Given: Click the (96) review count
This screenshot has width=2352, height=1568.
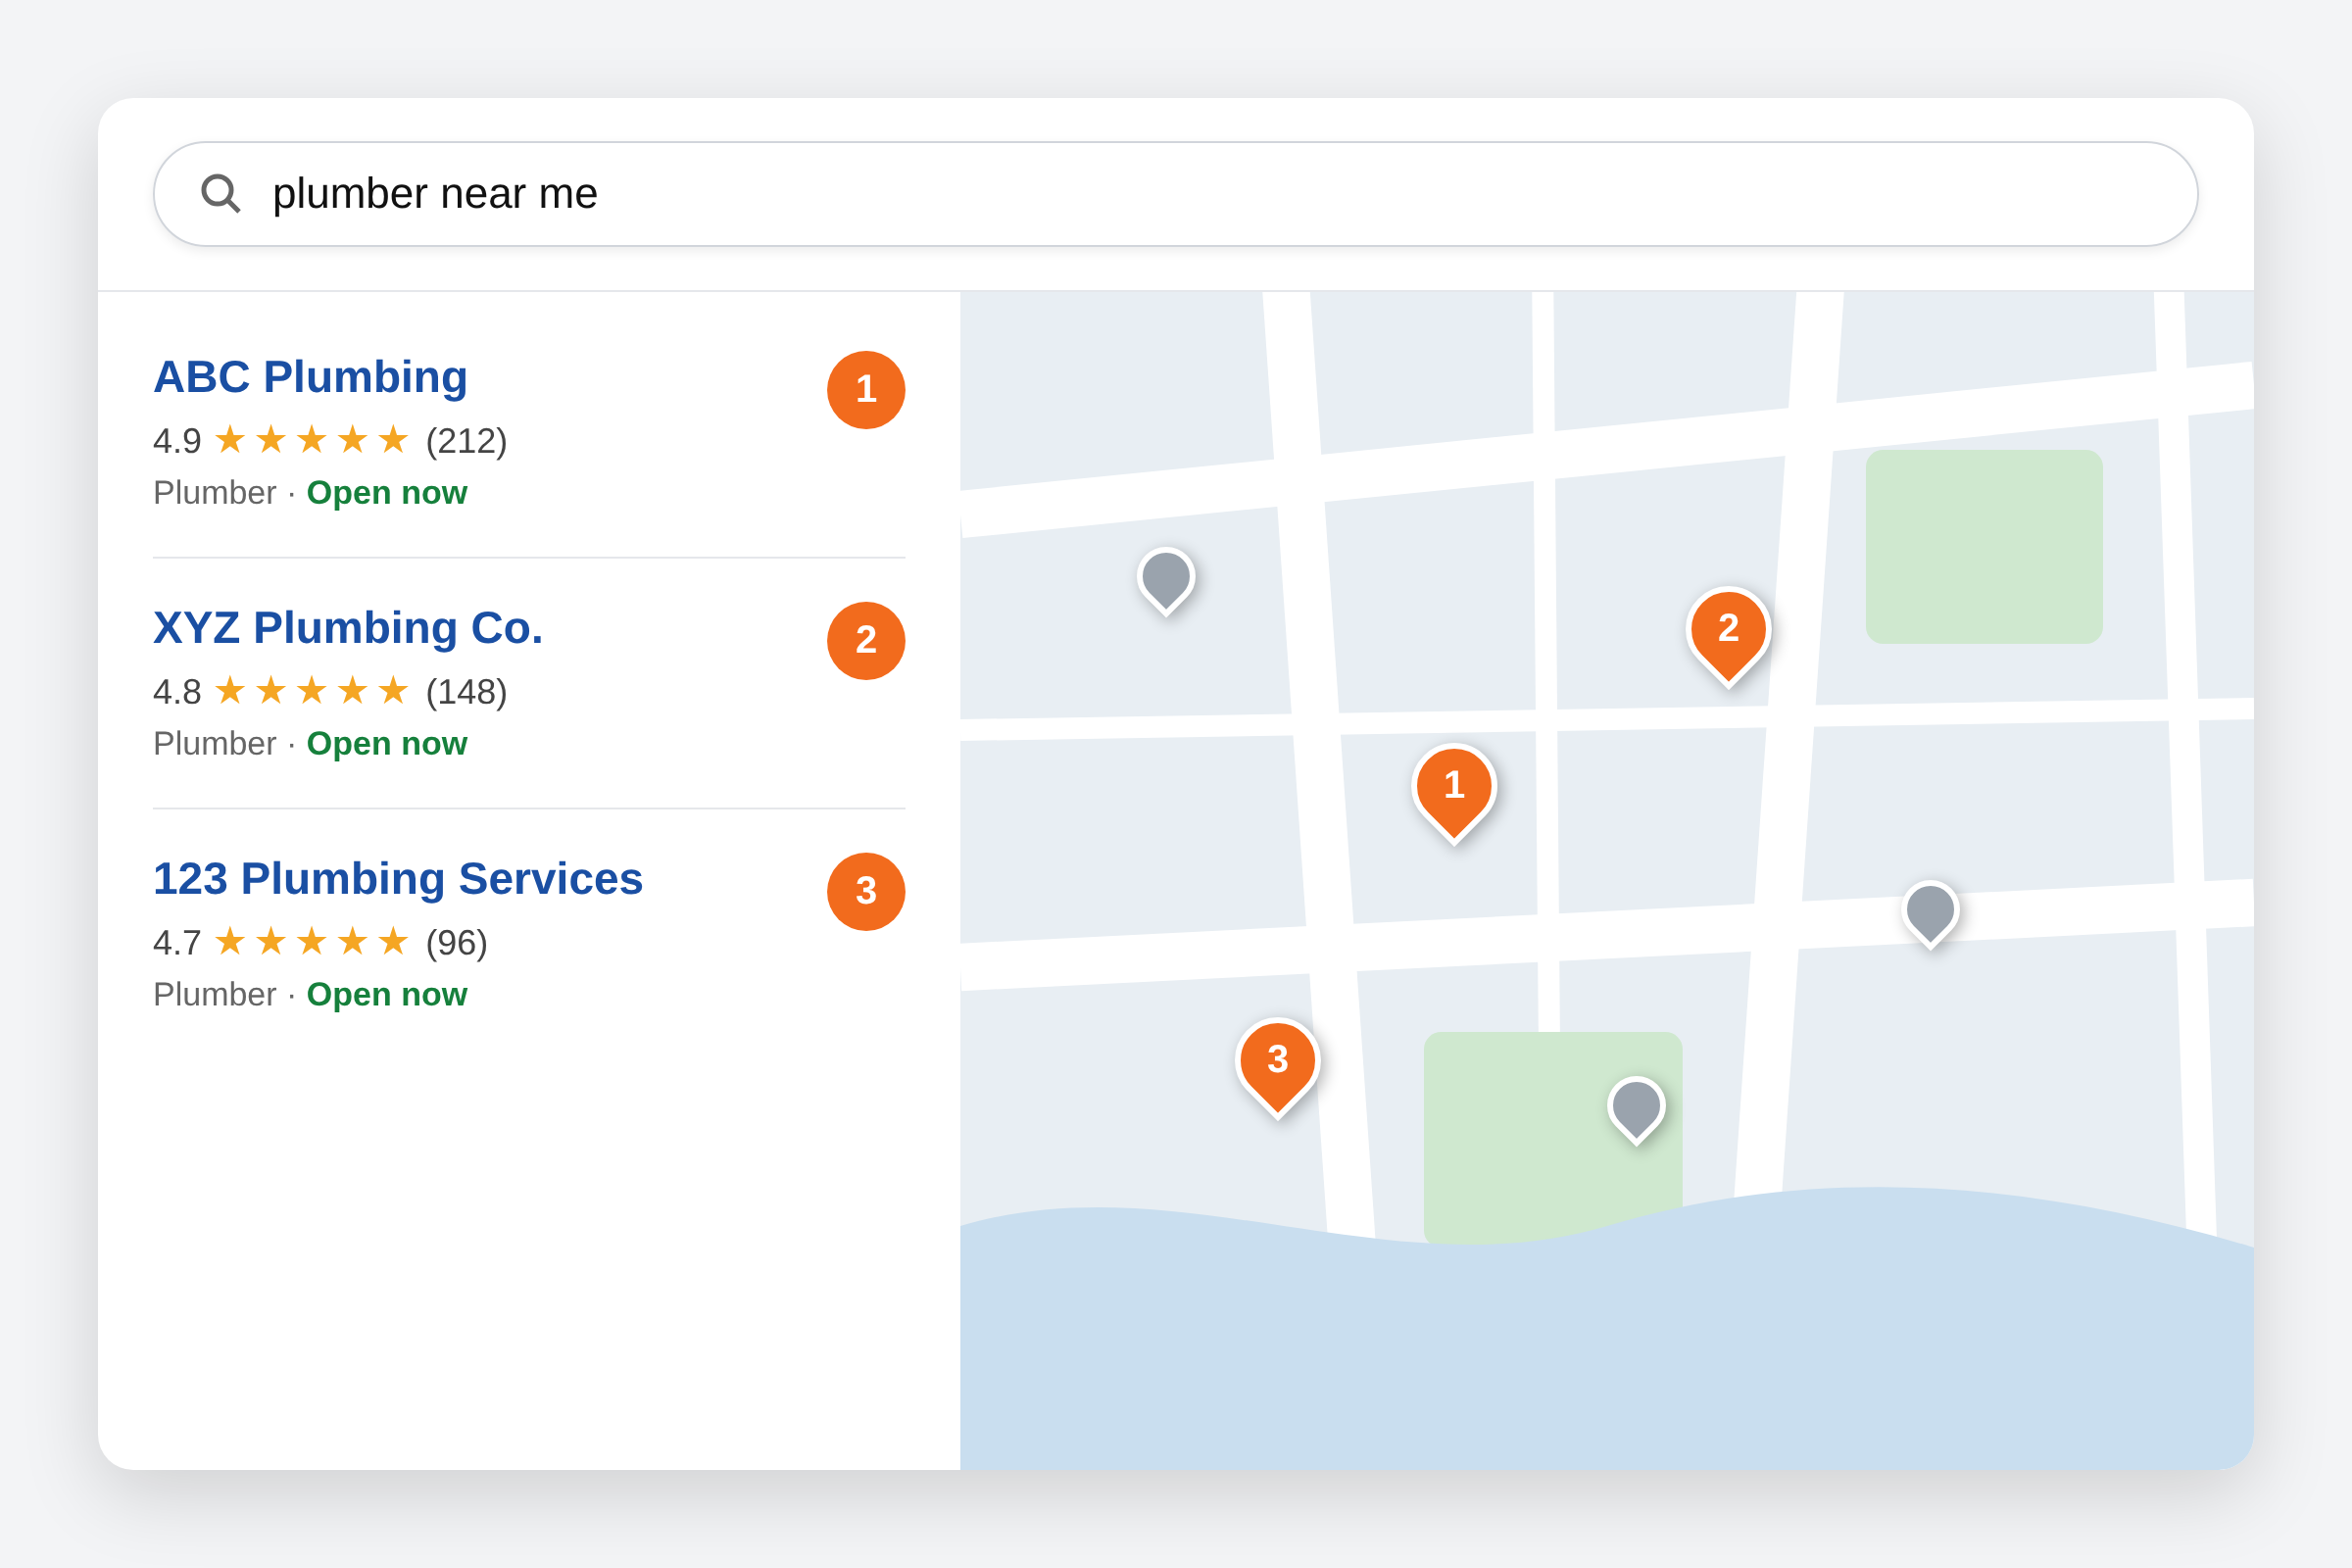Looking at the screenshot, I should (456, 943).
